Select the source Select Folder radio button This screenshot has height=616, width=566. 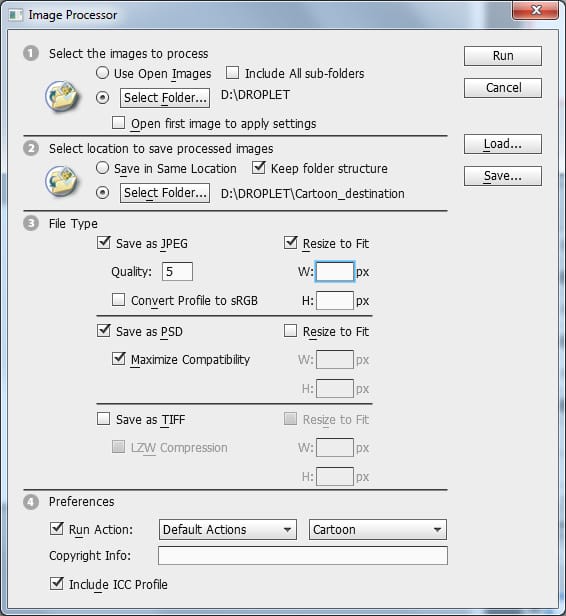tap(103, 97)
